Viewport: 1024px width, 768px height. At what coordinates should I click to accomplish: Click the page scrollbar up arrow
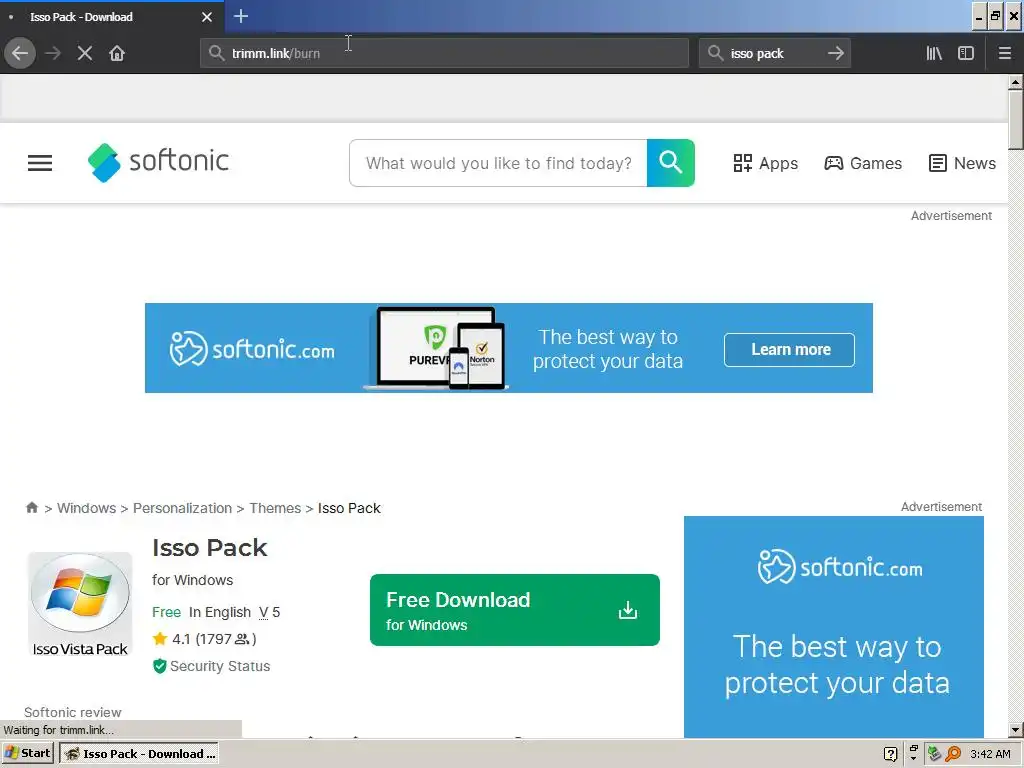(1015, 82)
